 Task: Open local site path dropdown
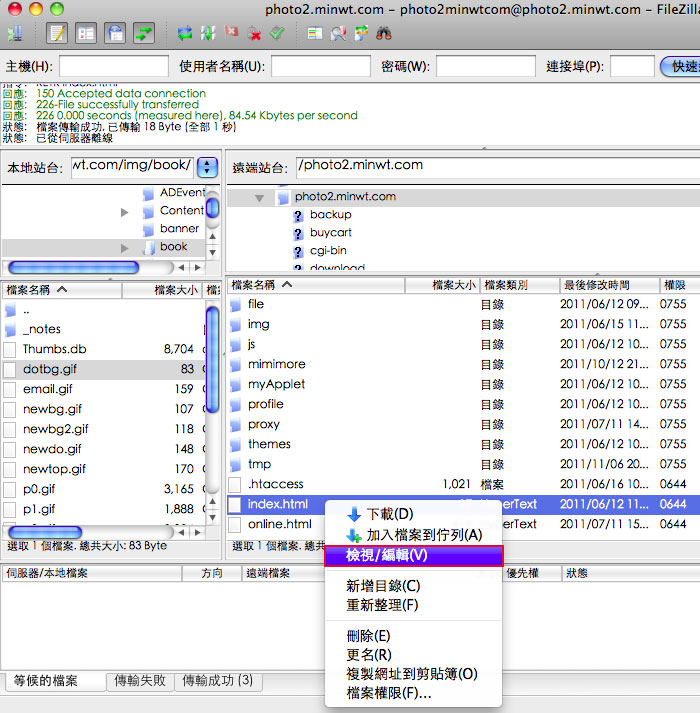coord(207,167)
